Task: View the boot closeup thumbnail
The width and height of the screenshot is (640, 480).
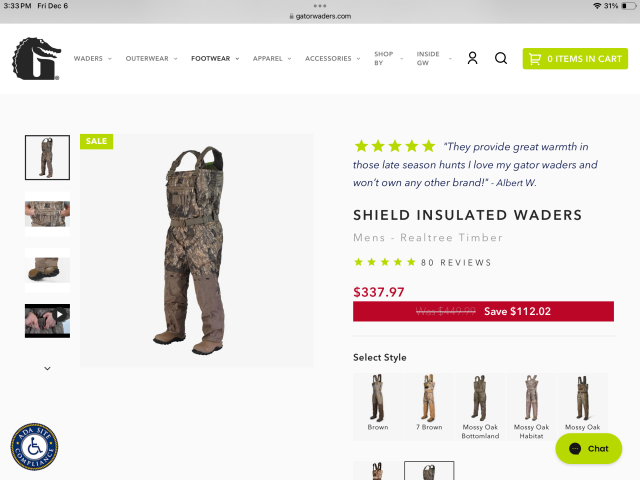Action: (47, 270)
